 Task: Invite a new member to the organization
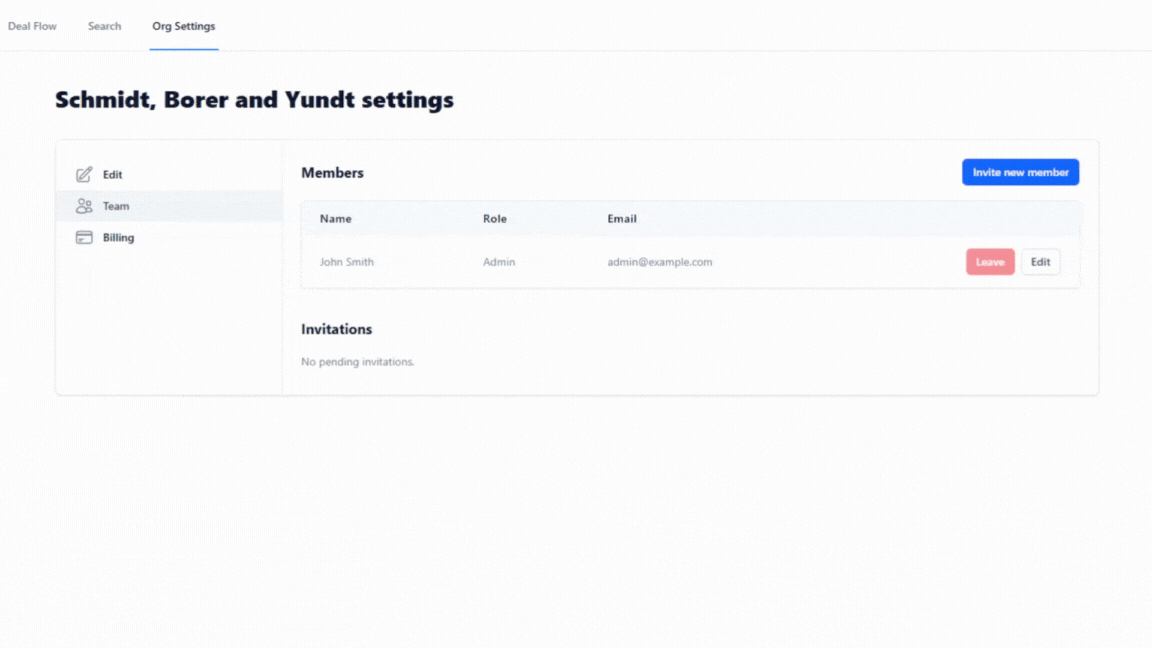tap(1020, 172)
